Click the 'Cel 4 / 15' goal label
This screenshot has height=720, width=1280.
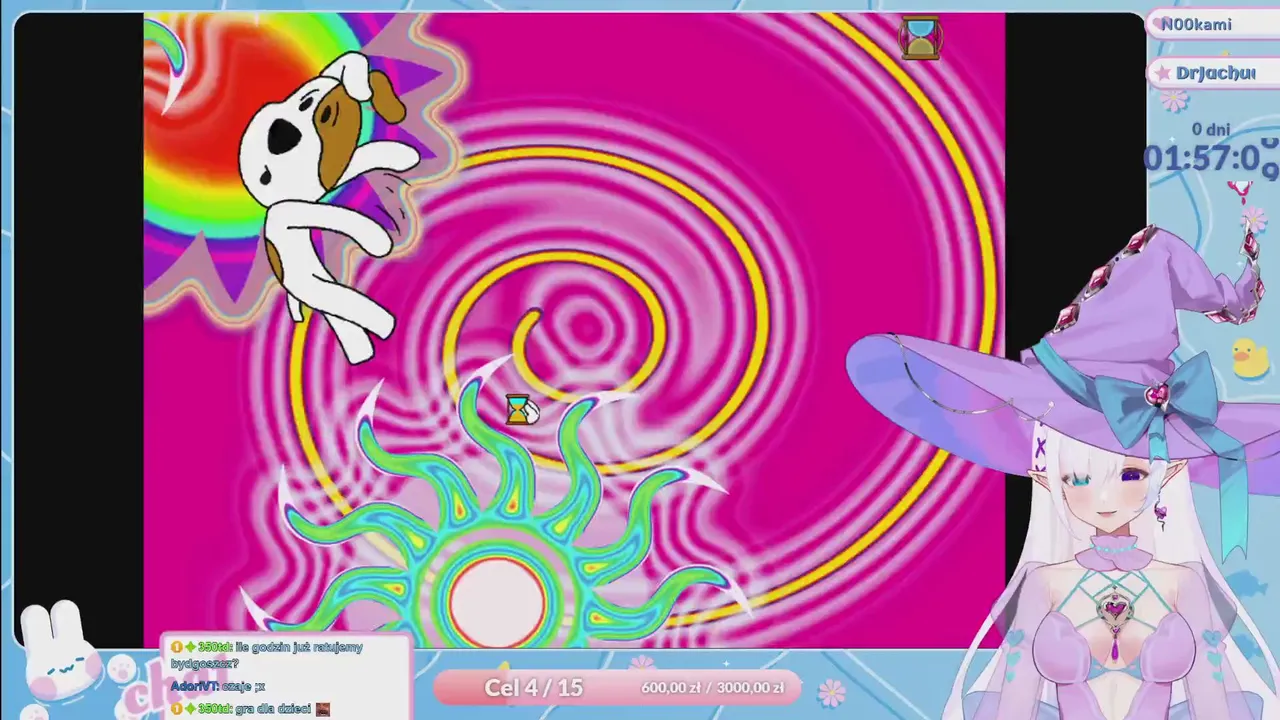coord(533,687)
